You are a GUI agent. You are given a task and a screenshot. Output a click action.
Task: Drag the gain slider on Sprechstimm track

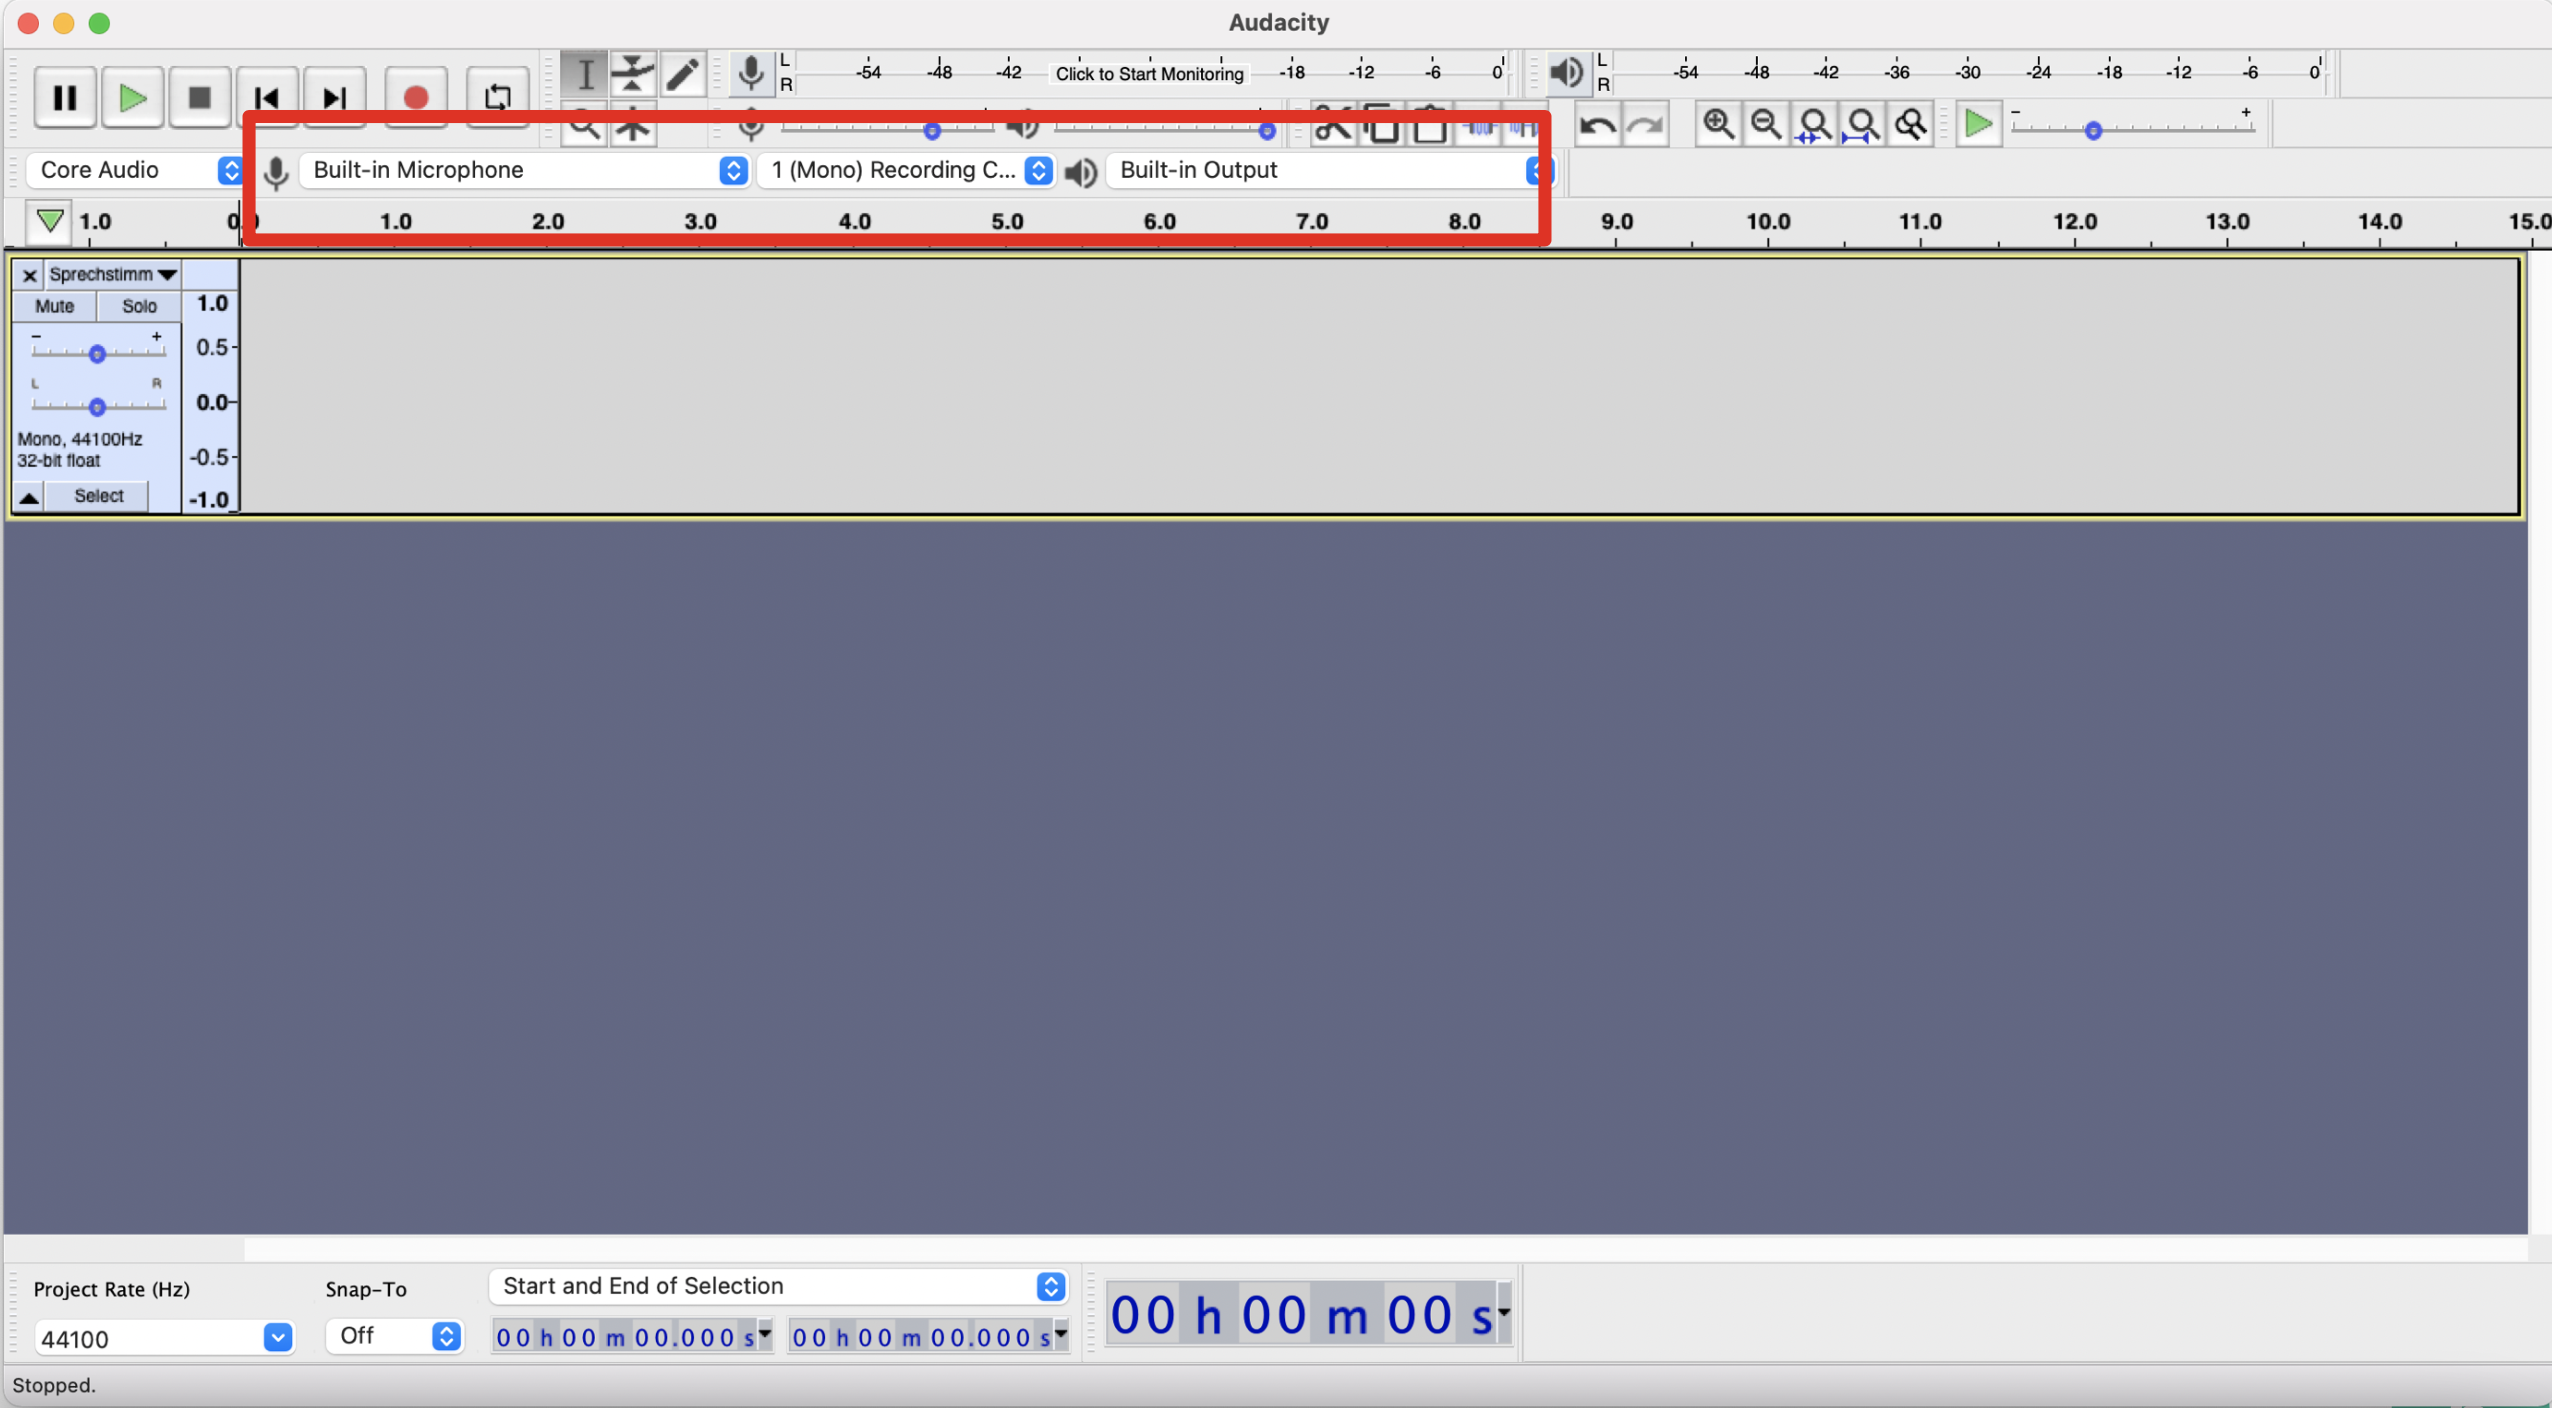(95, 354)
